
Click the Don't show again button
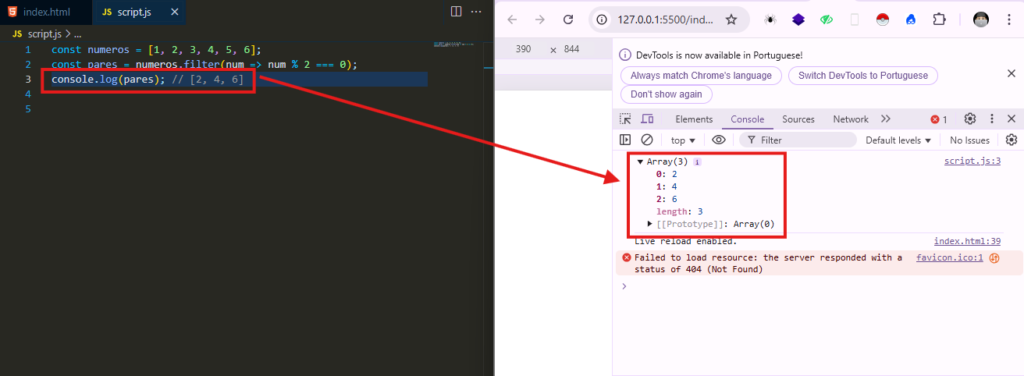666,94
